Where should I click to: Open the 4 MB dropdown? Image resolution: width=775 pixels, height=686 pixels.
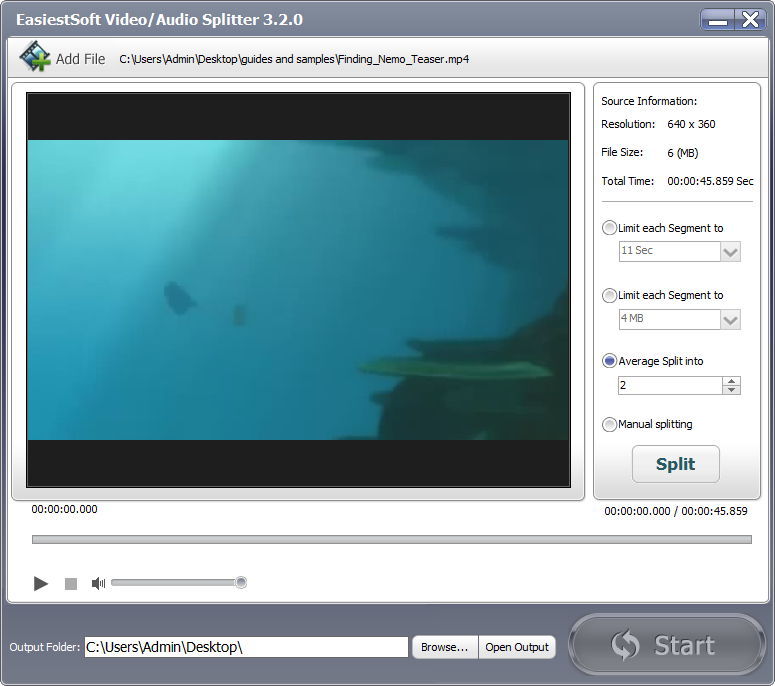[731, 320]
